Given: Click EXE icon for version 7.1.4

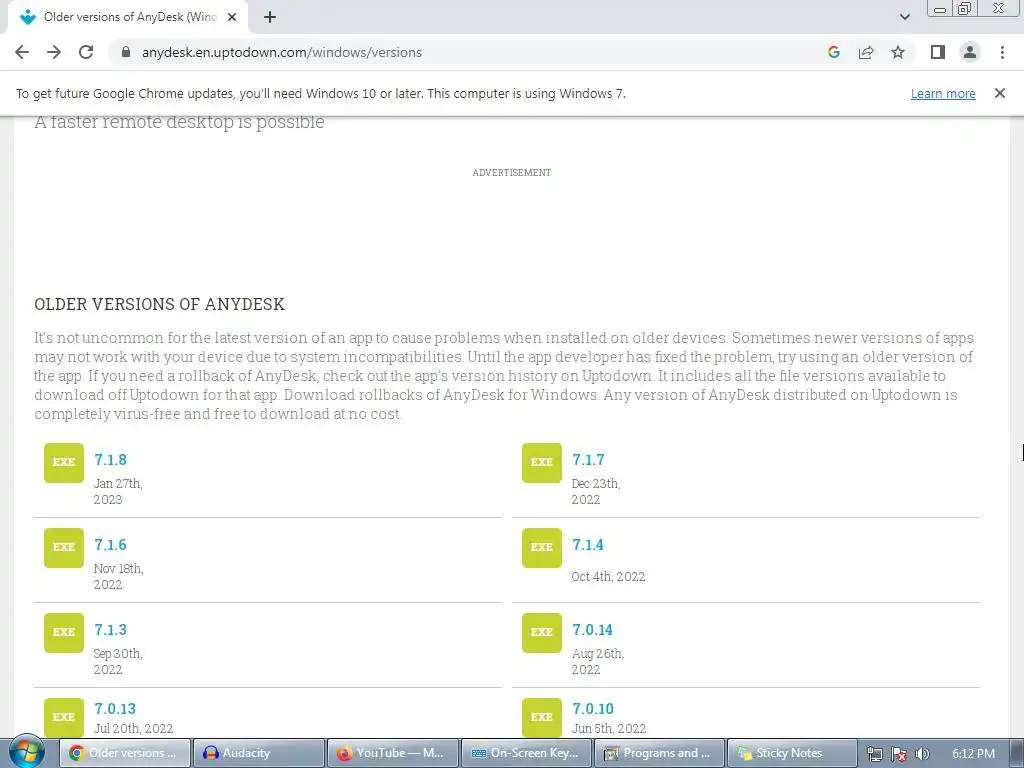Looking at the screenshot, I should 541,547.
